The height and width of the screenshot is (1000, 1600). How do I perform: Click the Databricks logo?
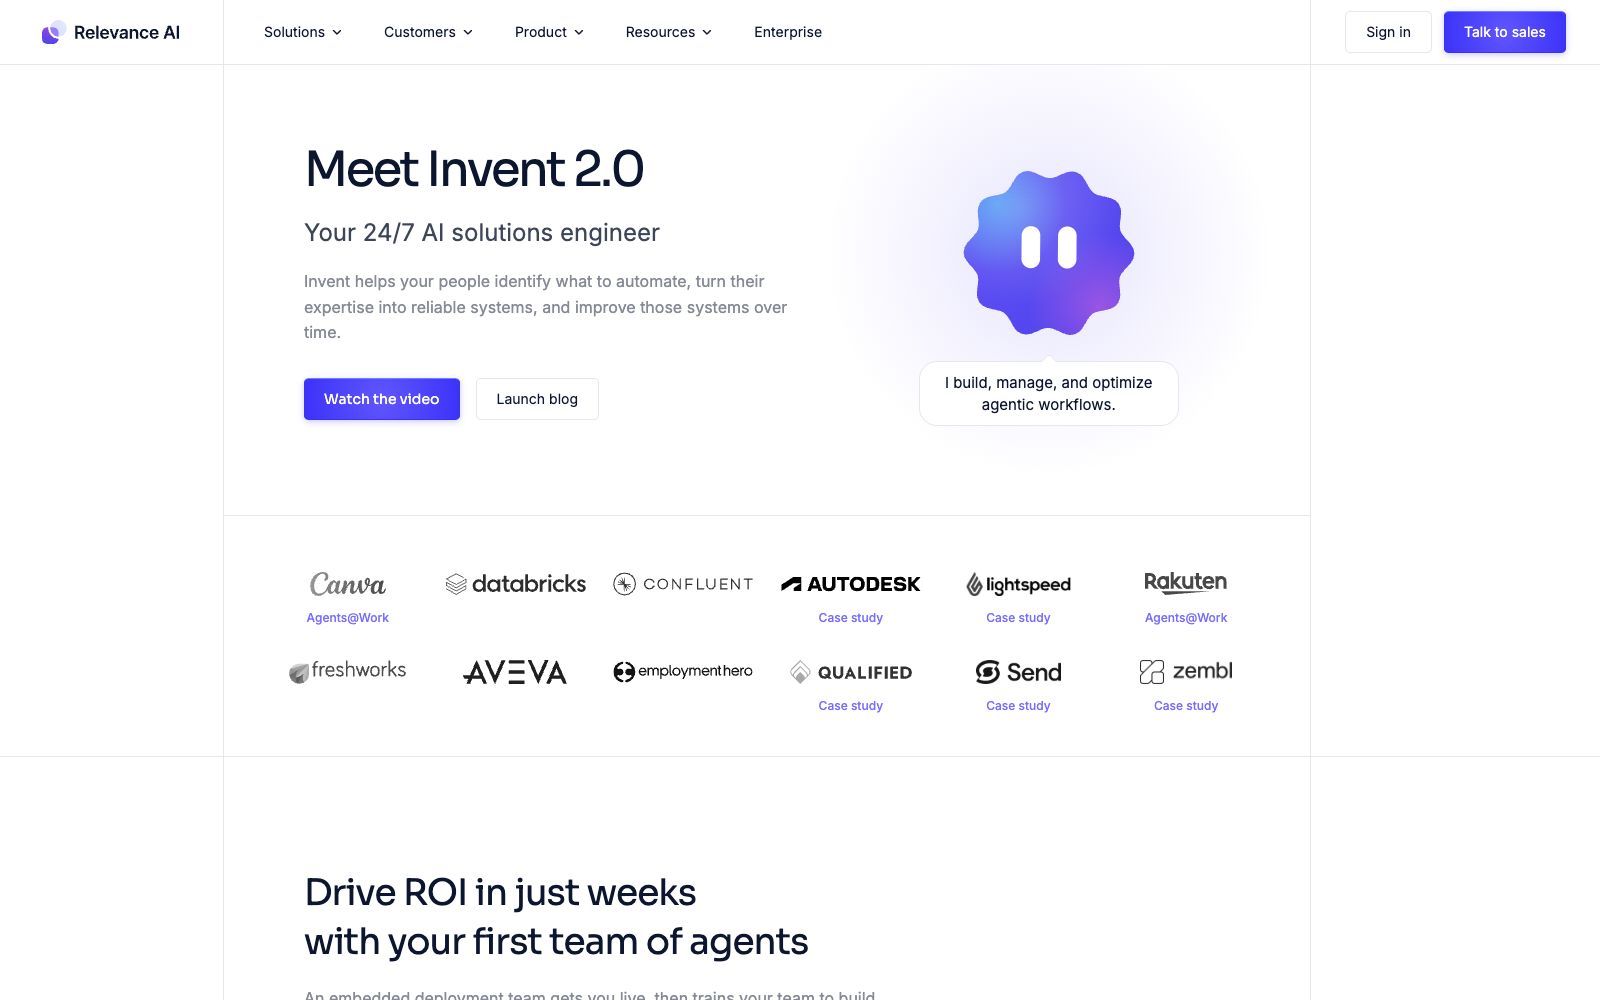516,584
